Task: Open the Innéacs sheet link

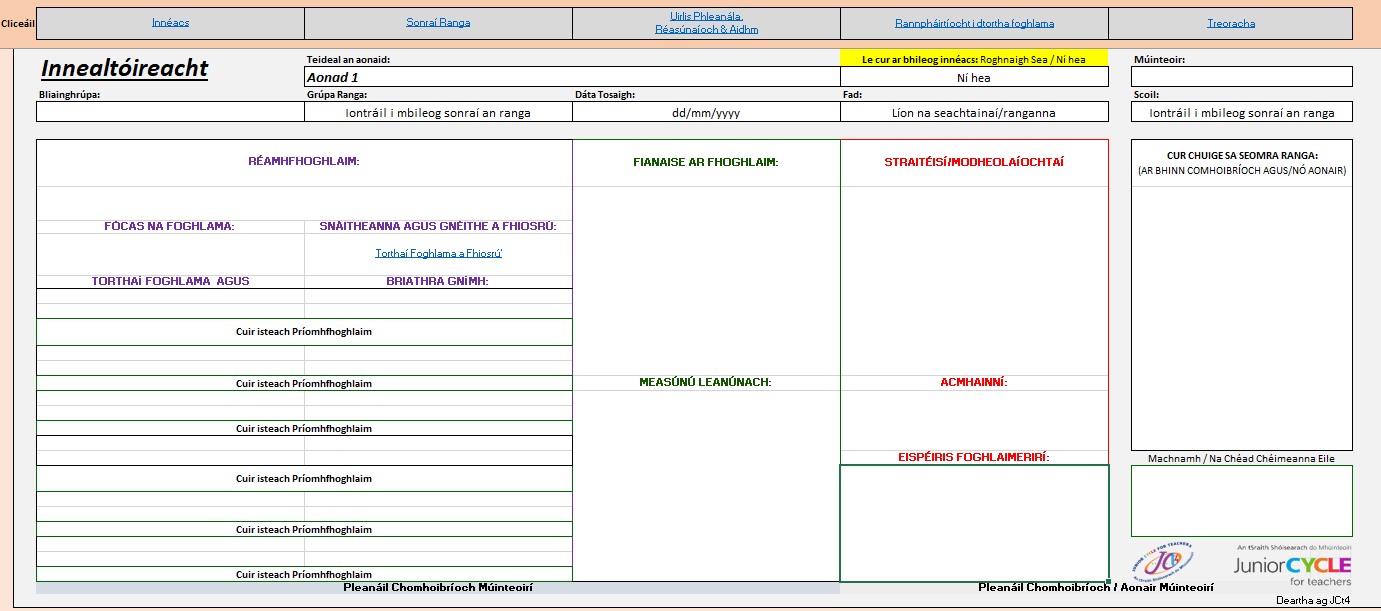Action: click(x=171, y=23)
